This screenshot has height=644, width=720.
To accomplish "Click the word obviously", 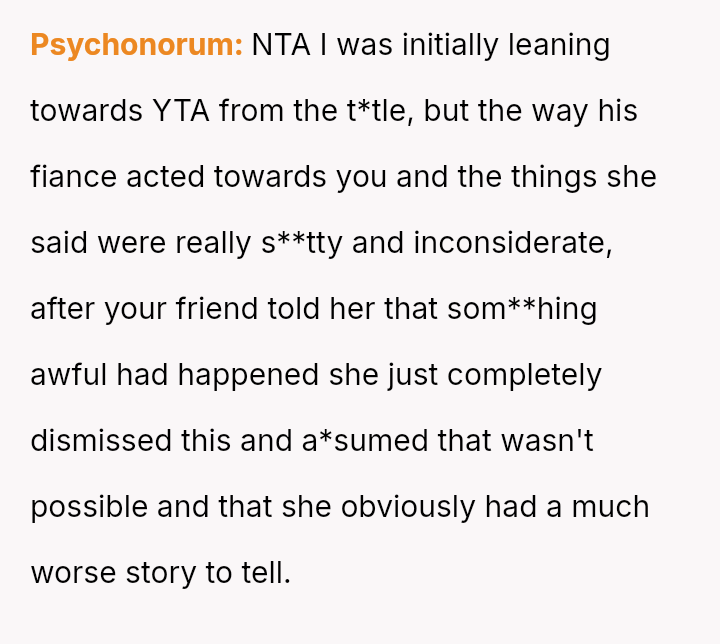I will click(408, 507).
